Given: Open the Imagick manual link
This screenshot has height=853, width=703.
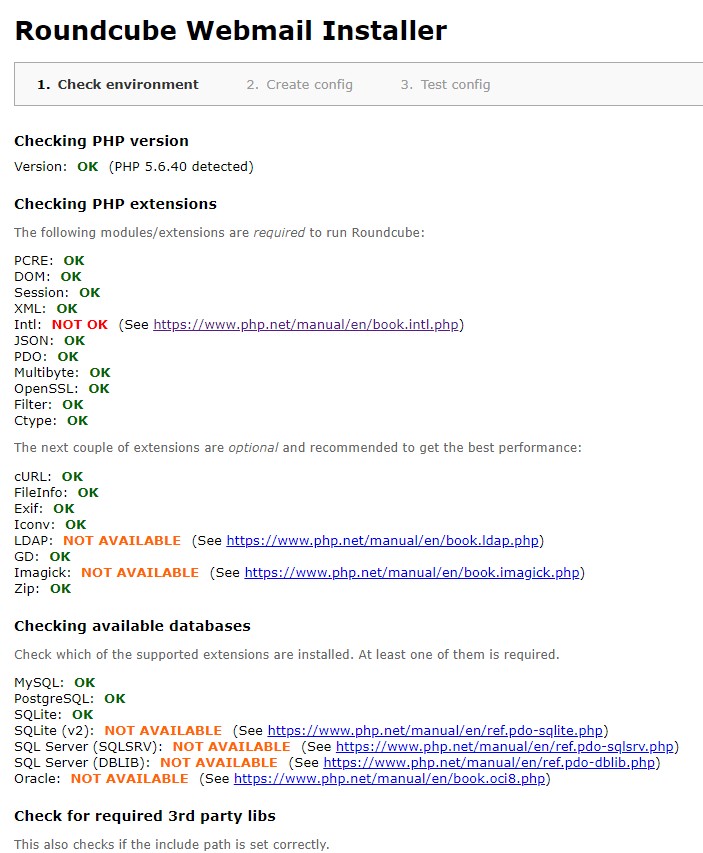Looking at the screenshot, I should [x=412, y=573].
